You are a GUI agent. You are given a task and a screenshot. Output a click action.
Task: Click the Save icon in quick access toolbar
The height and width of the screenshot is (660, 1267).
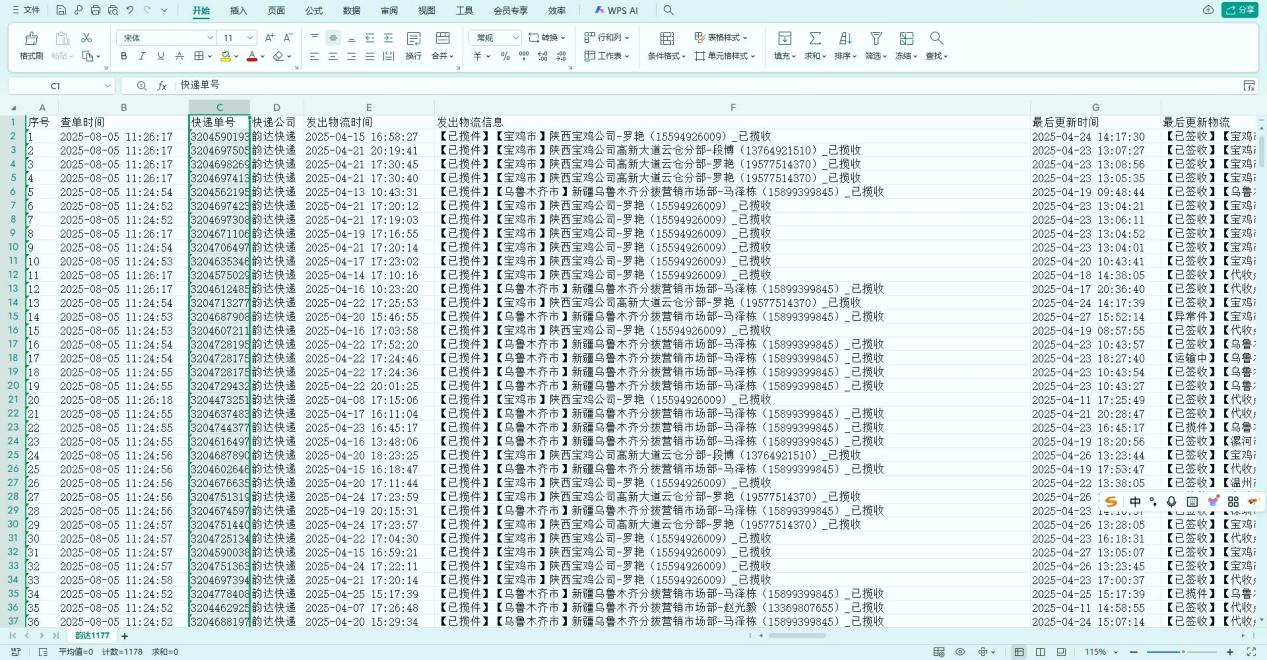click(x=61, y=10)
